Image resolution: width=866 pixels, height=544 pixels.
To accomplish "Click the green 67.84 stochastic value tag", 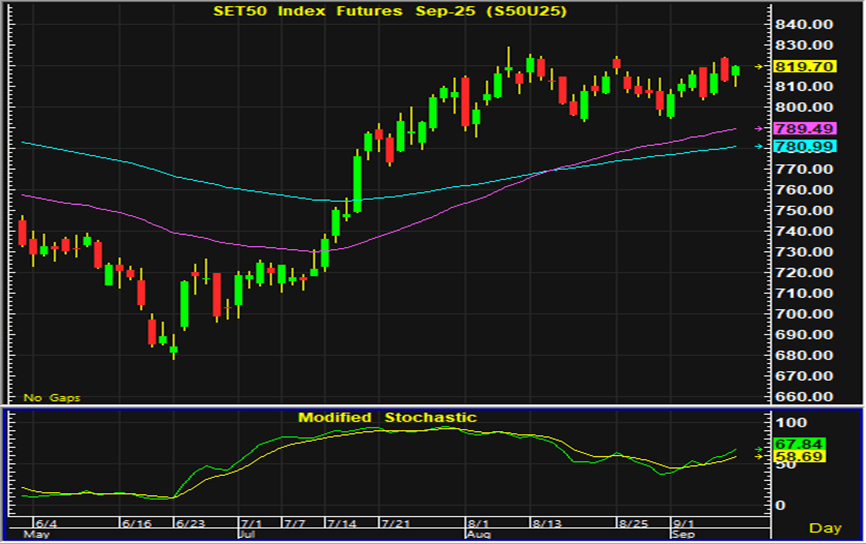I will [798, 445].
